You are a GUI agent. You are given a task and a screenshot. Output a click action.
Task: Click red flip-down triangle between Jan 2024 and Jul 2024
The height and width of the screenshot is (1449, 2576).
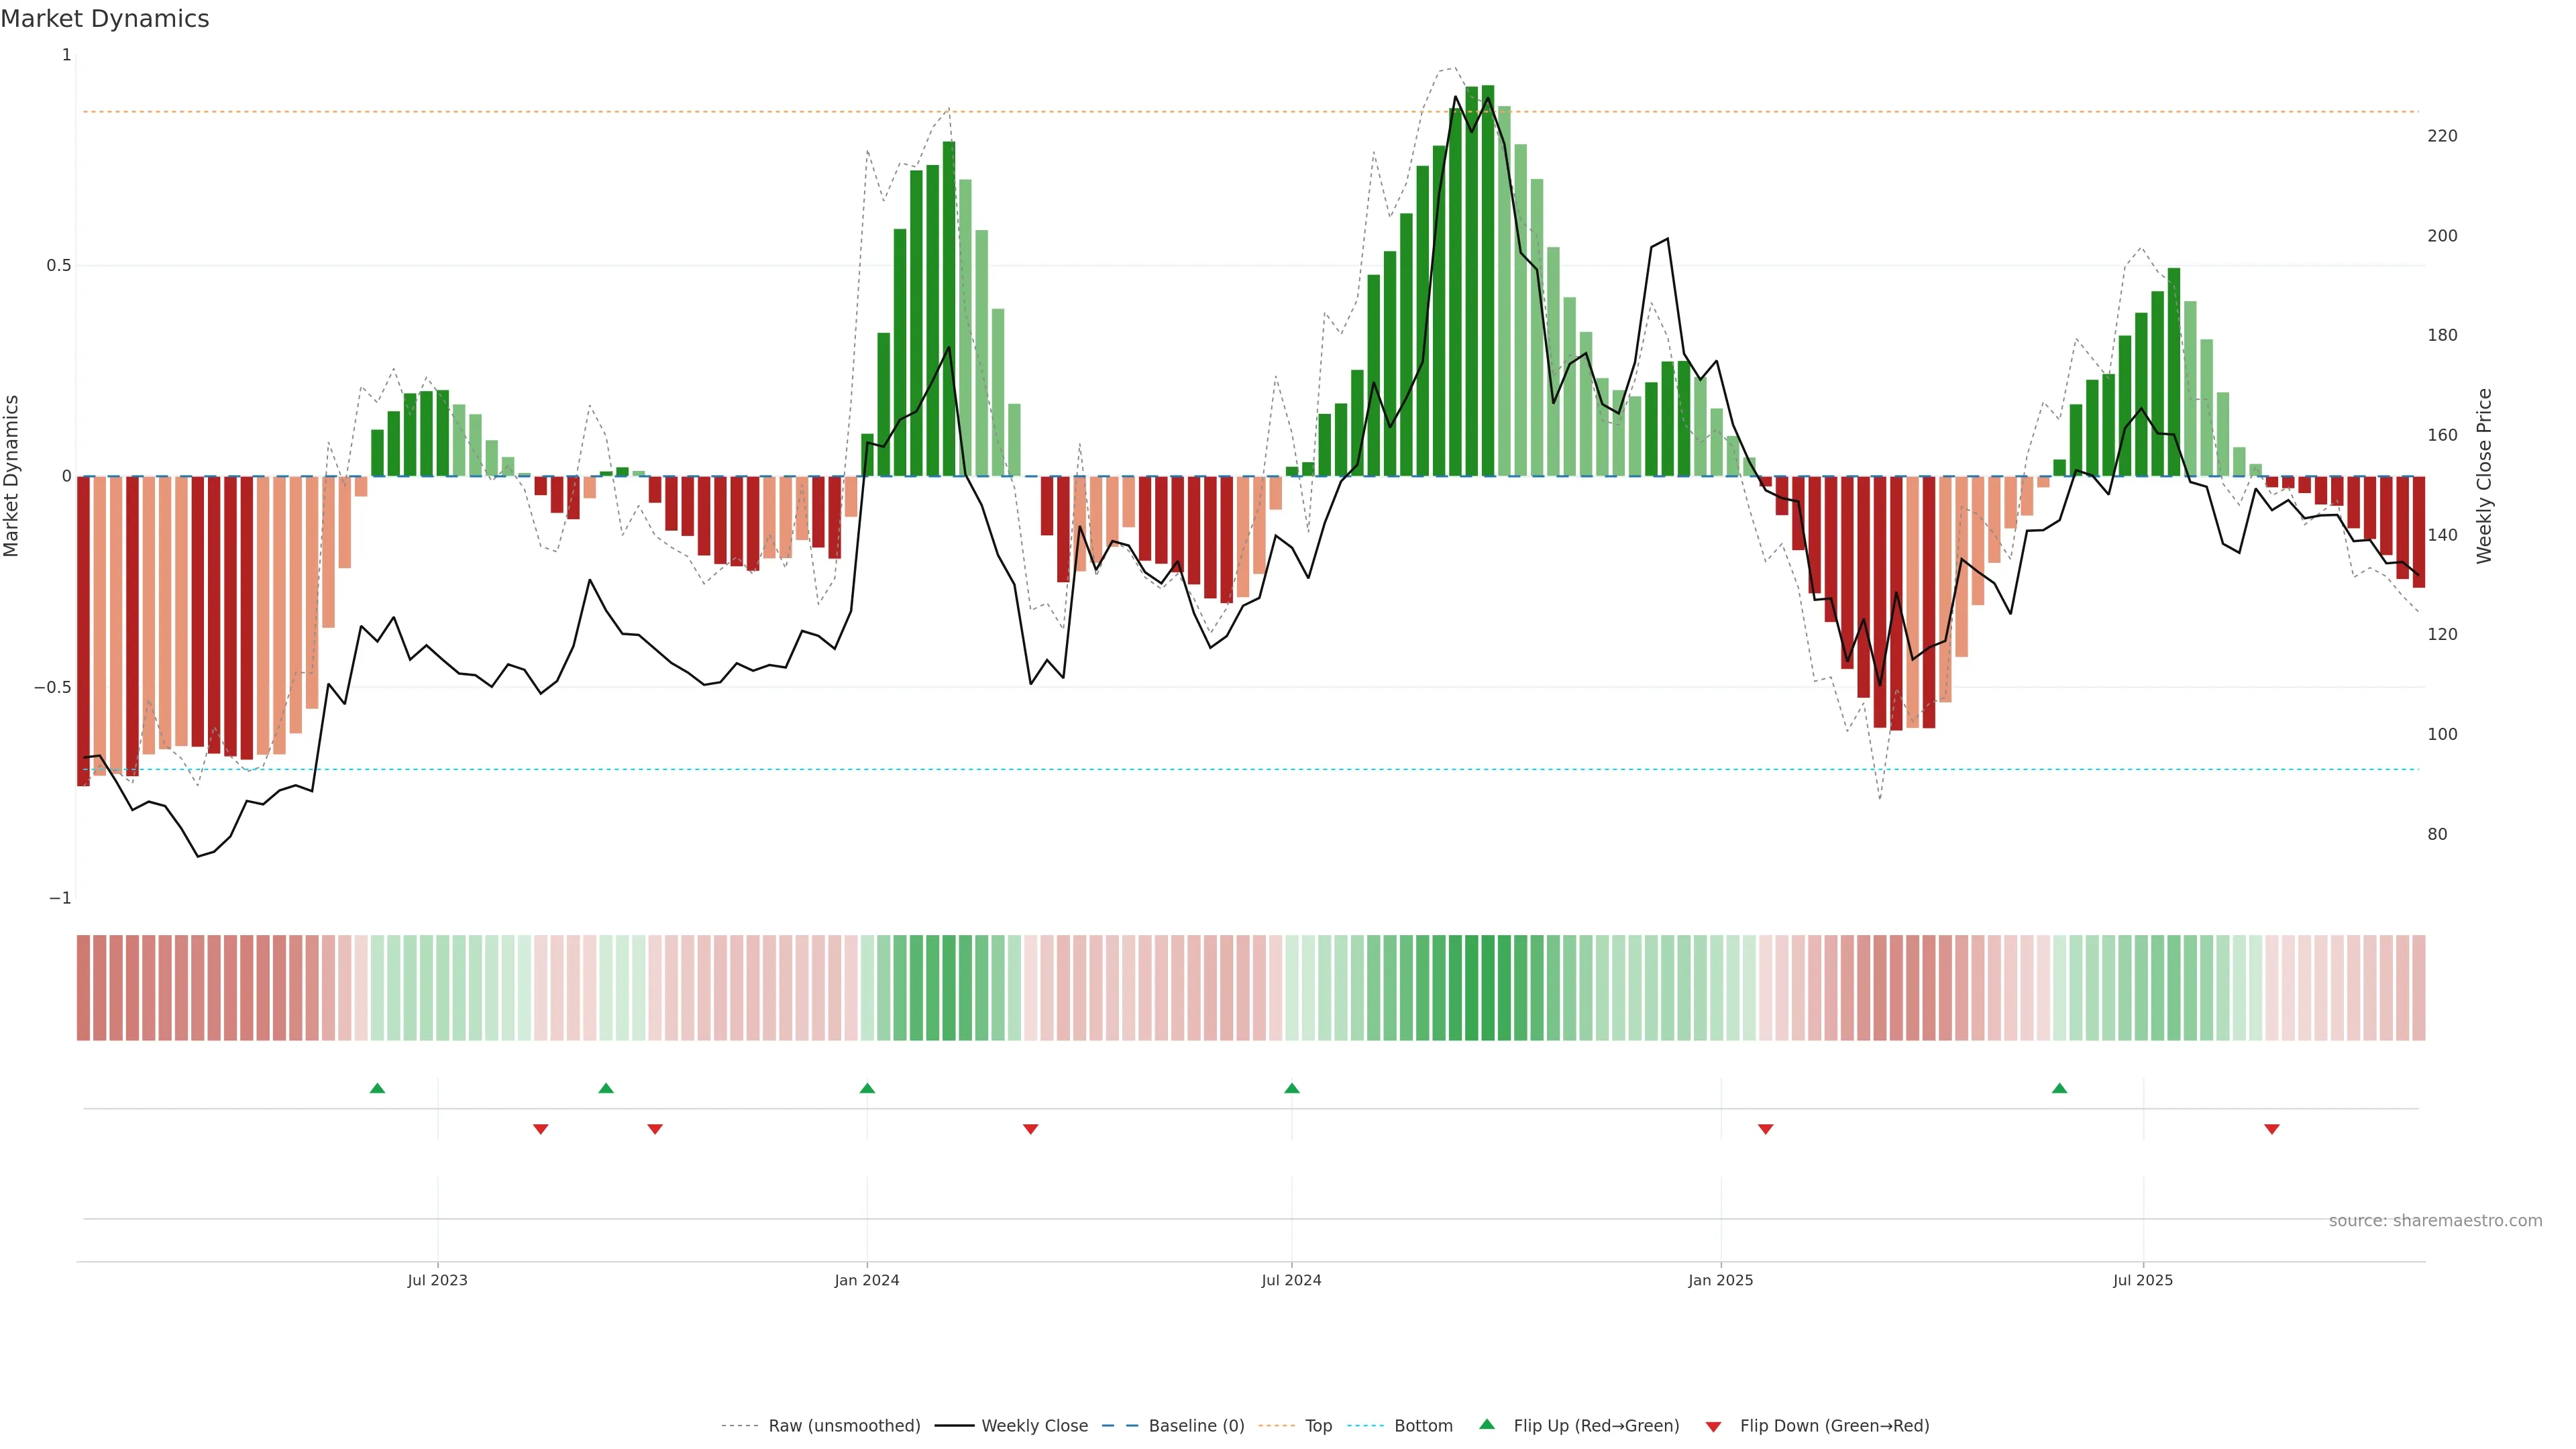pyautogui.click(x=1030, y=1129)
